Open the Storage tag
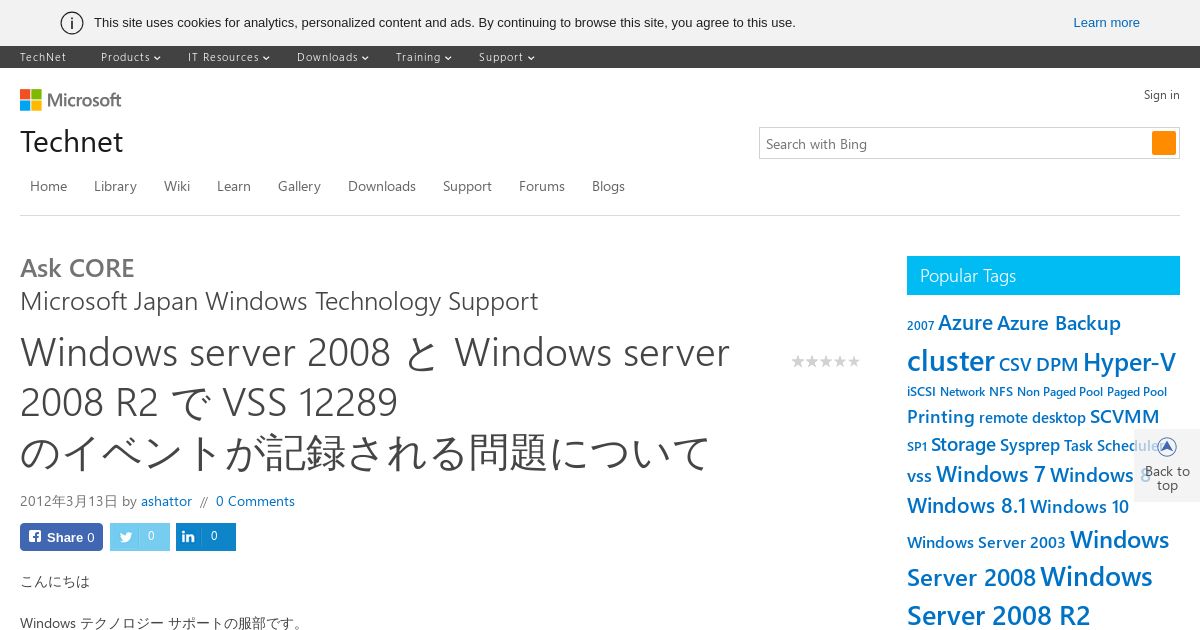The image size is (1200, 630). tap(963, 445)
